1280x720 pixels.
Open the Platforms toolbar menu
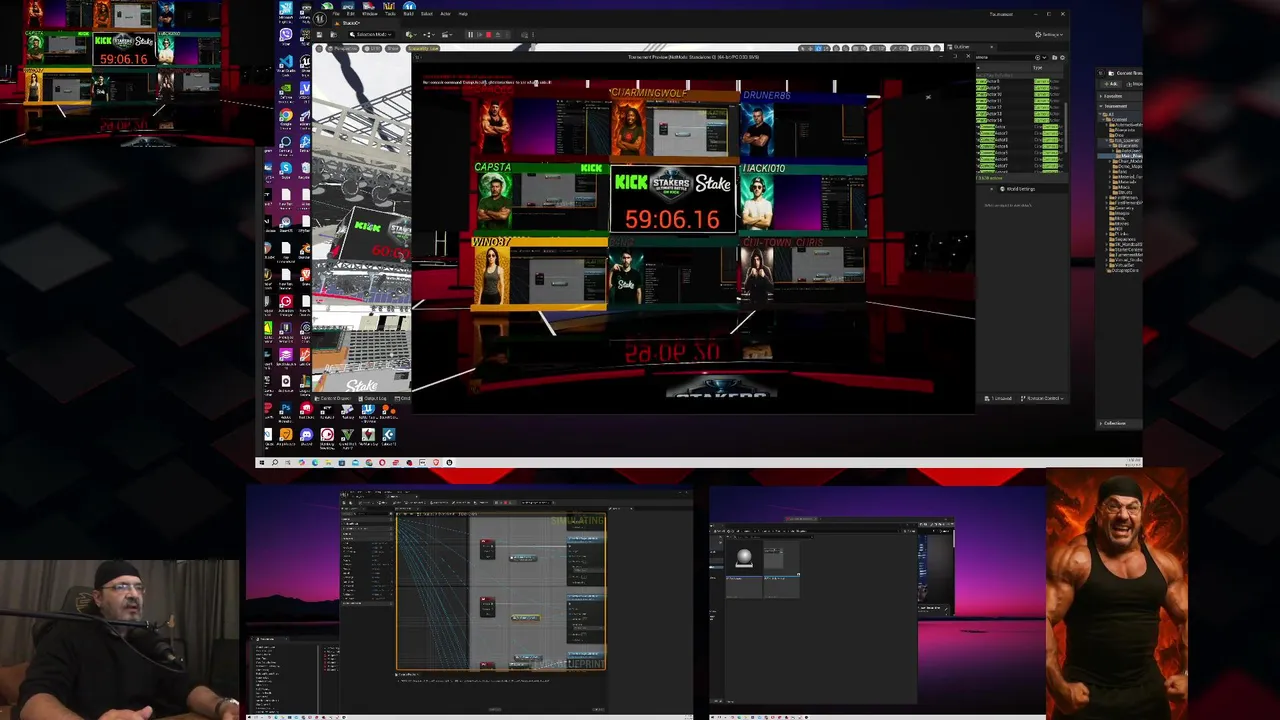coord(525,34)
